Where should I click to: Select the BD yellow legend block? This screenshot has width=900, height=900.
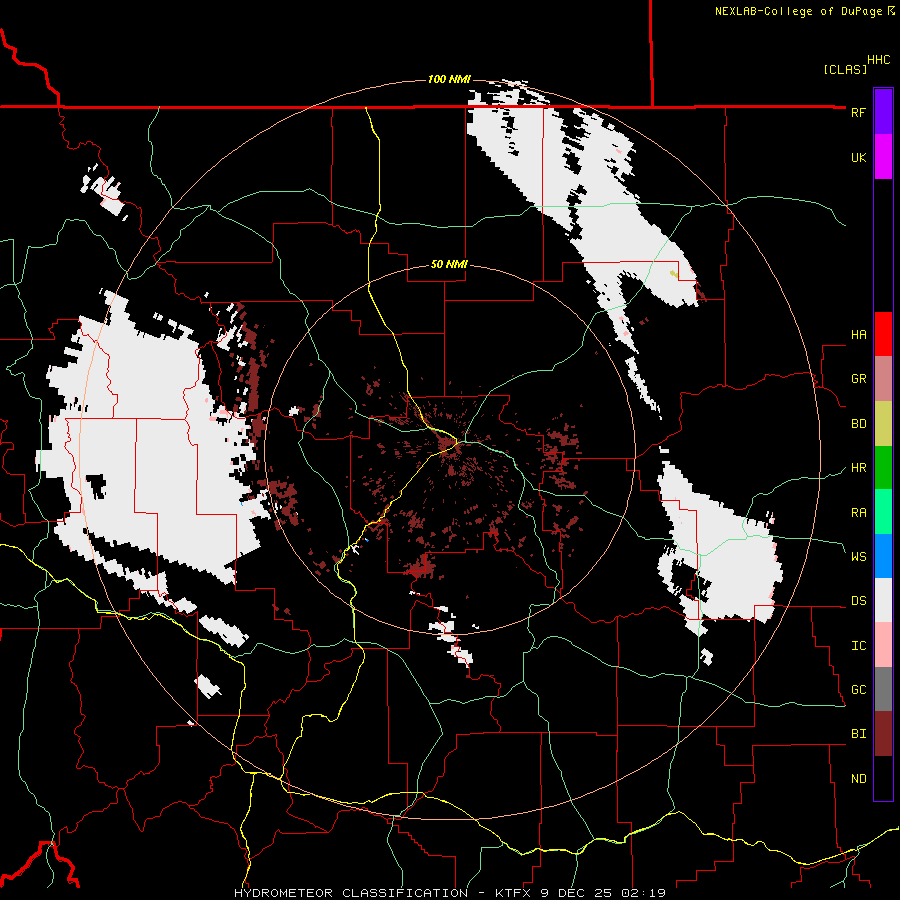pyautogui.click(x=883, y=424)
